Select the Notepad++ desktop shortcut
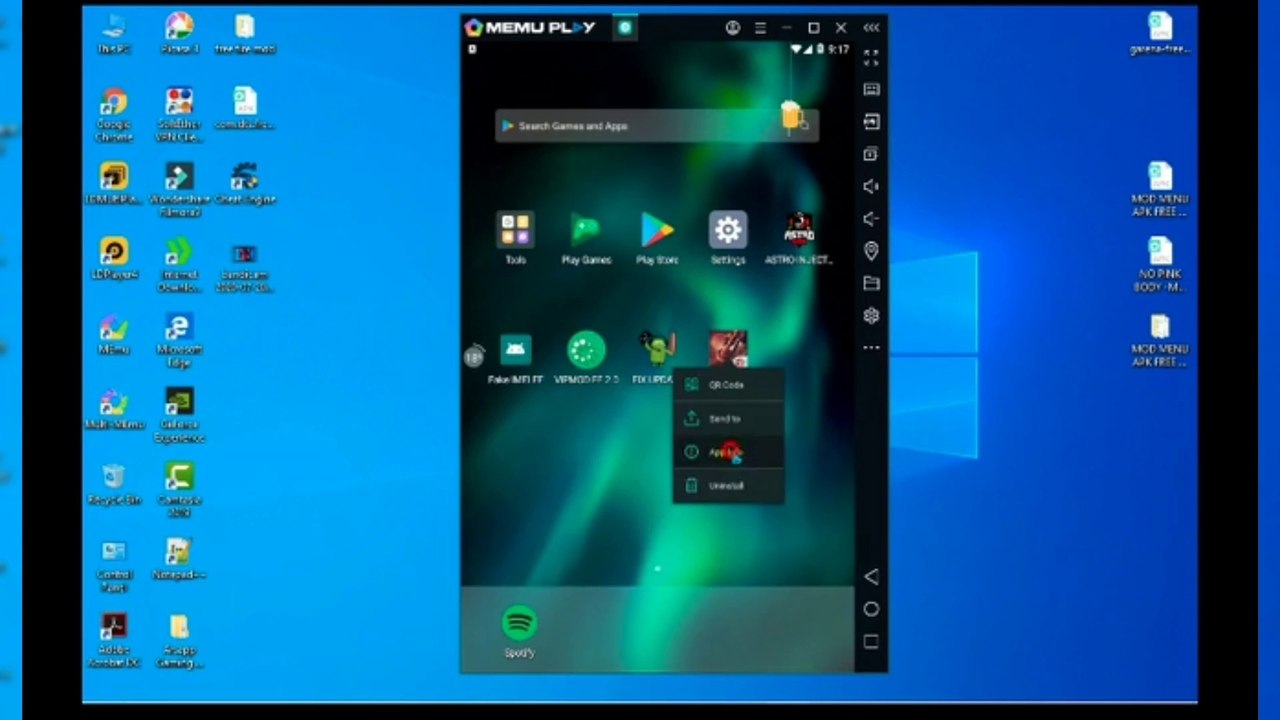 pos(180,559)
